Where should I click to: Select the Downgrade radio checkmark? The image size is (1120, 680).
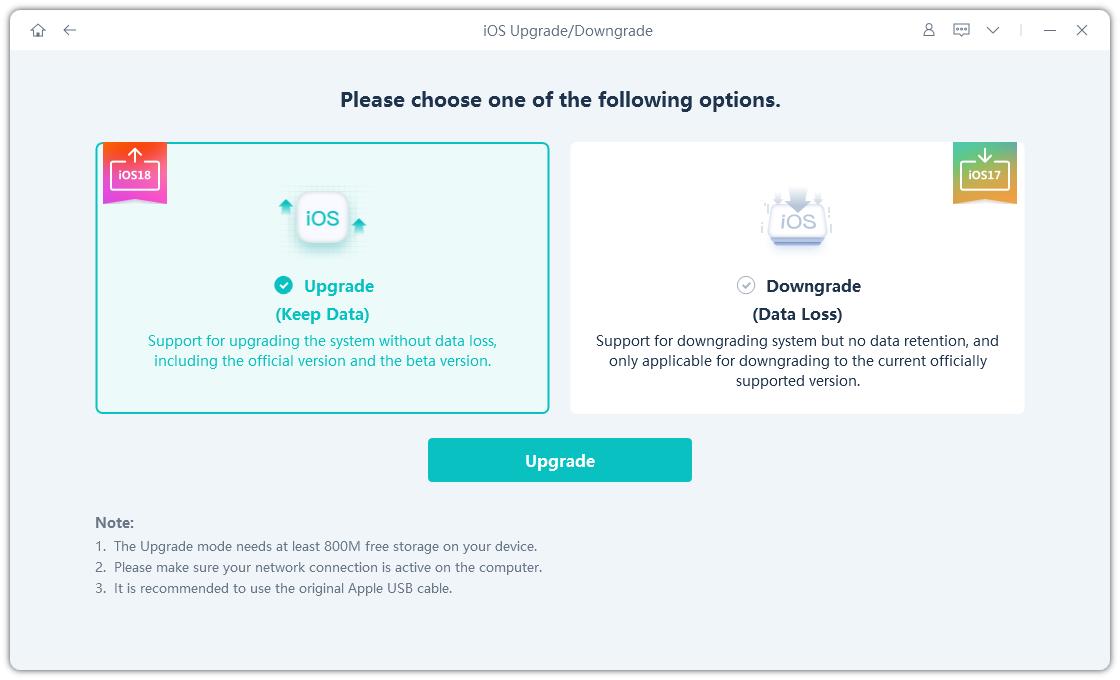(746, 286)
